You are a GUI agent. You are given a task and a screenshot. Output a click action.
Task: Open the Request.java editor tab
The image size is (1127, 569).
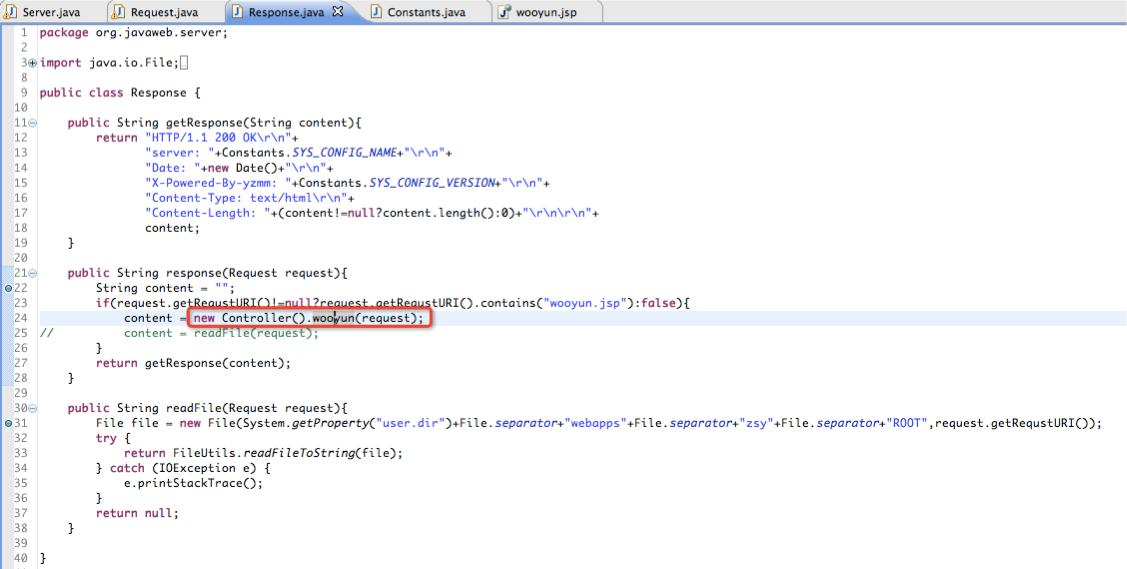click(x=164, y=12)
